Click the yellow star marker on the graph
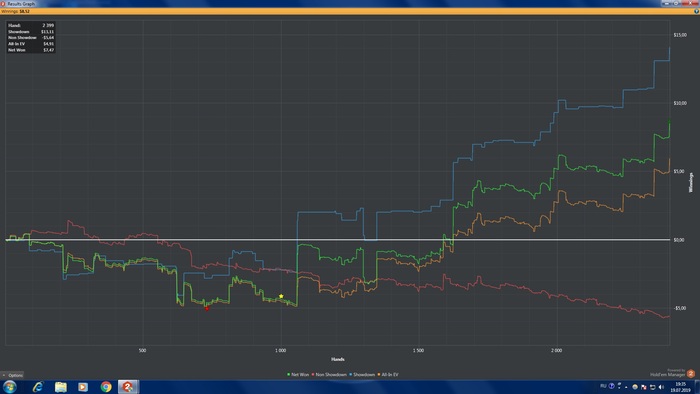700x394 pixels. pyautogui.click(x=281, y=296)
